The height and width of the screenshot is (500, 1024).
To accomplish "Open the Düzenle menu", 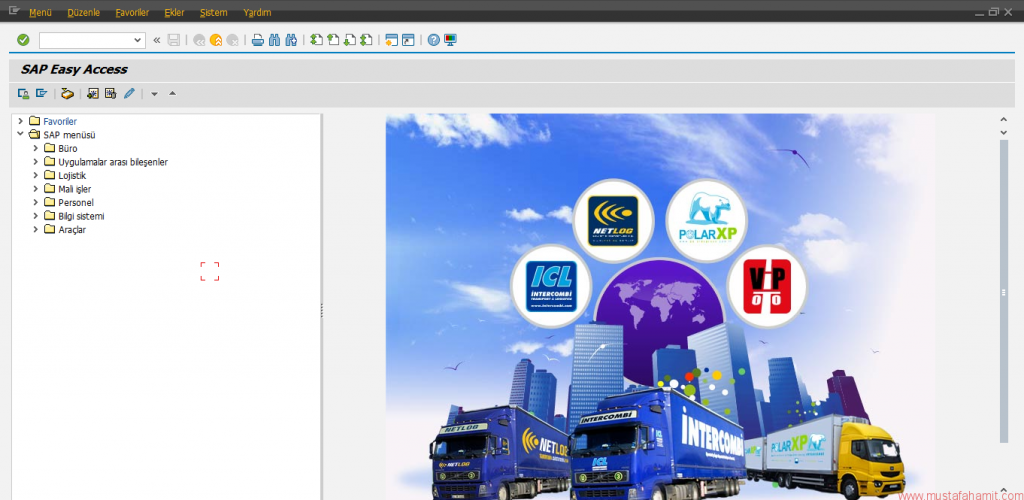I will (x=84, y=12).
